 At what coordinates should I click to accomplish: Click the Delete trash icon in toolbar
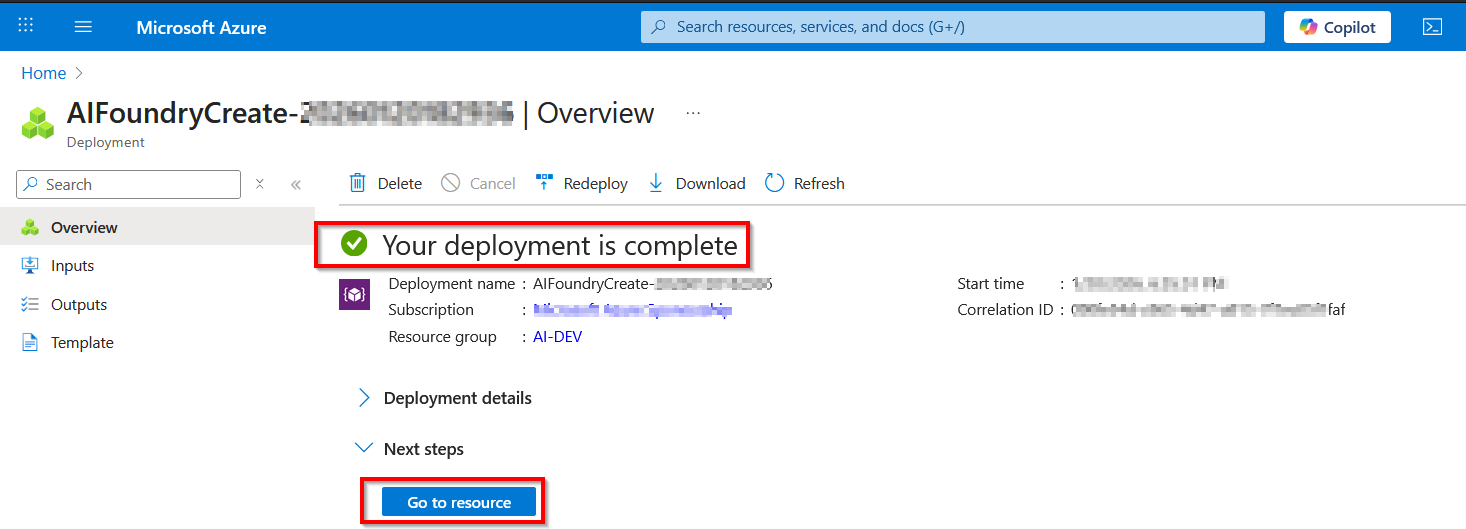pos(357,183)
